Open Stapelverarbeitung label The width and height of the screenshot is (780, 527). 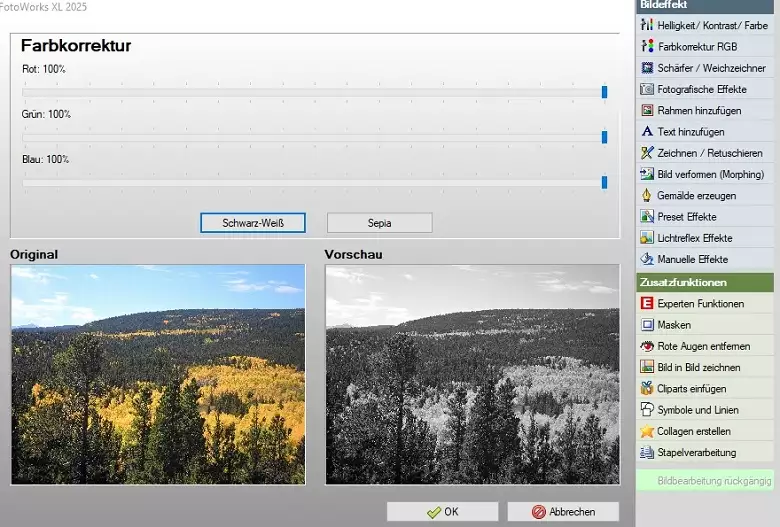coord(696,452)
